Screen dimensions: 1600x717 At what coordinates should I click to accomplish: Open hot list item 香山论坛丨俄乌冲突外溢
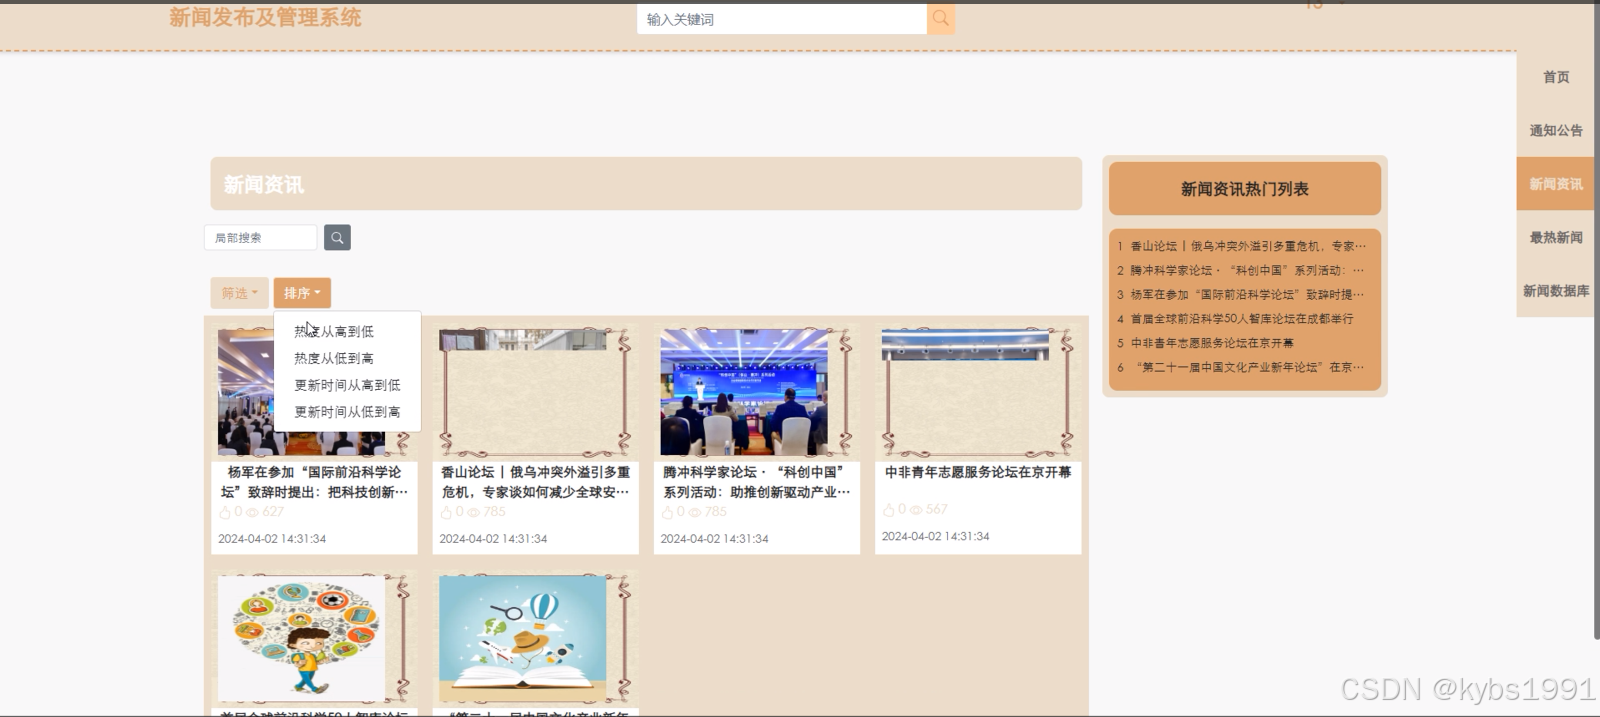(x=1241, y=246)
